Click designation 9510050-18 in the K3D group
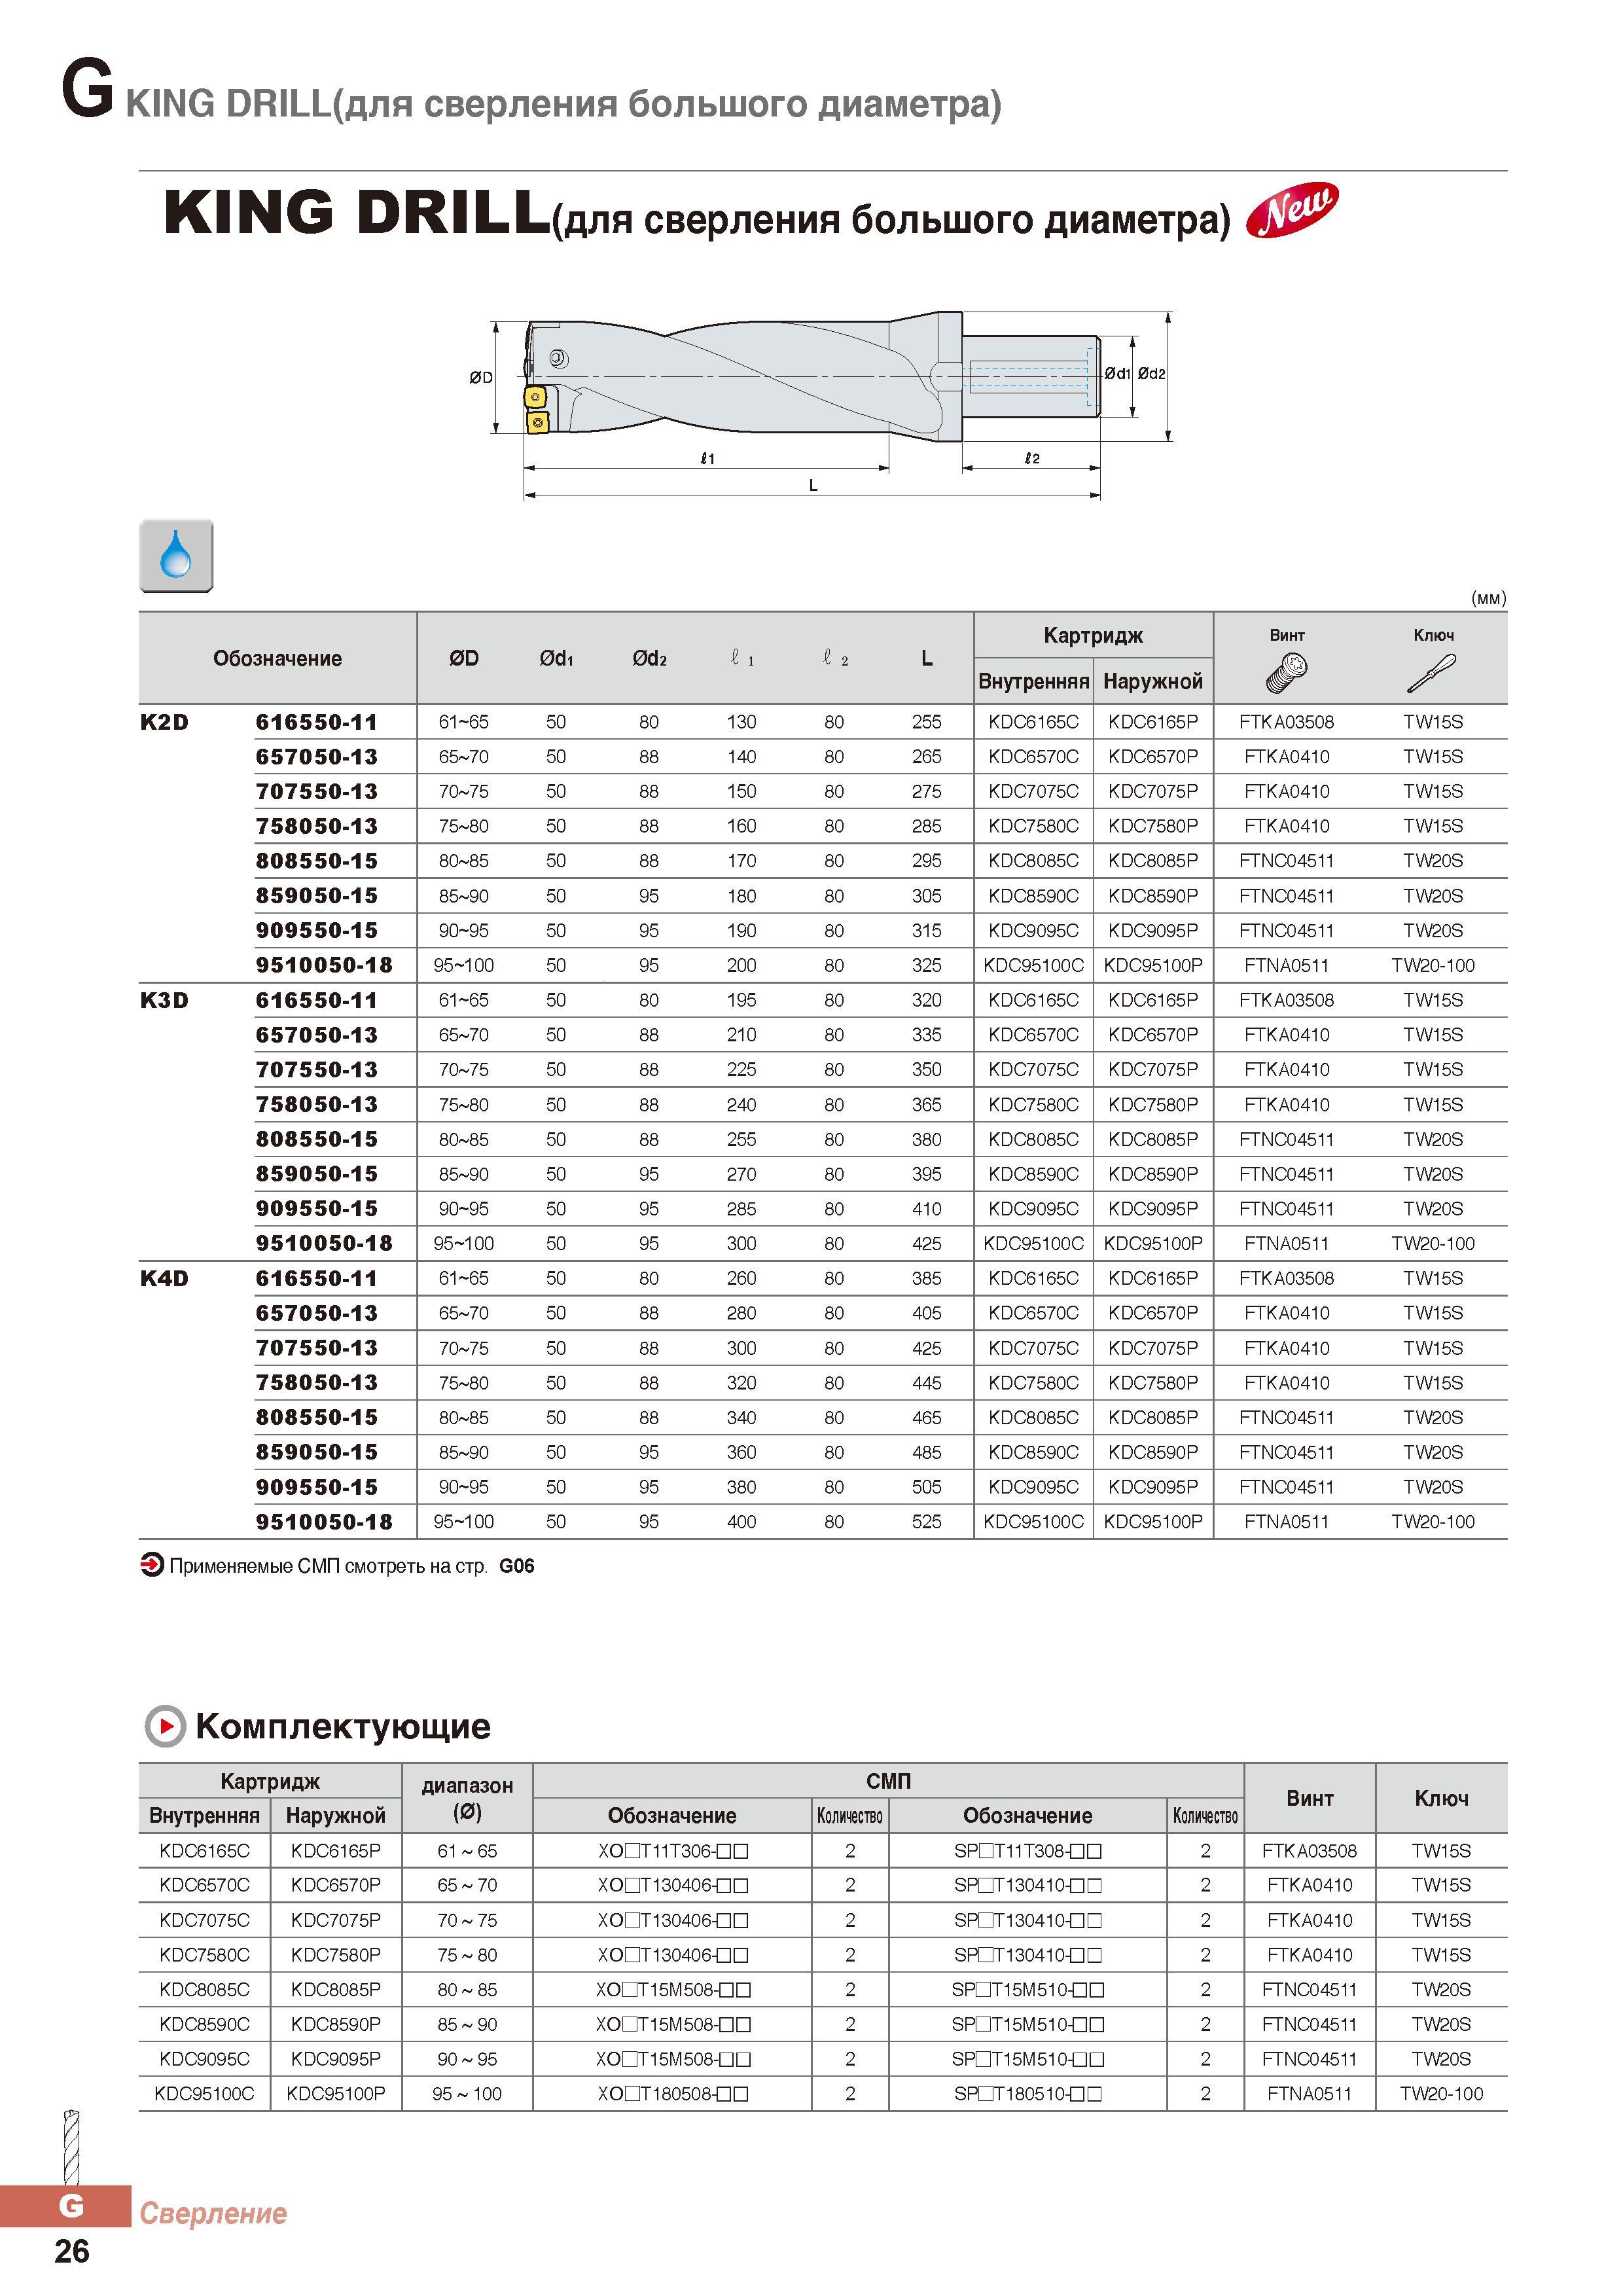 tap(324, 1243)
